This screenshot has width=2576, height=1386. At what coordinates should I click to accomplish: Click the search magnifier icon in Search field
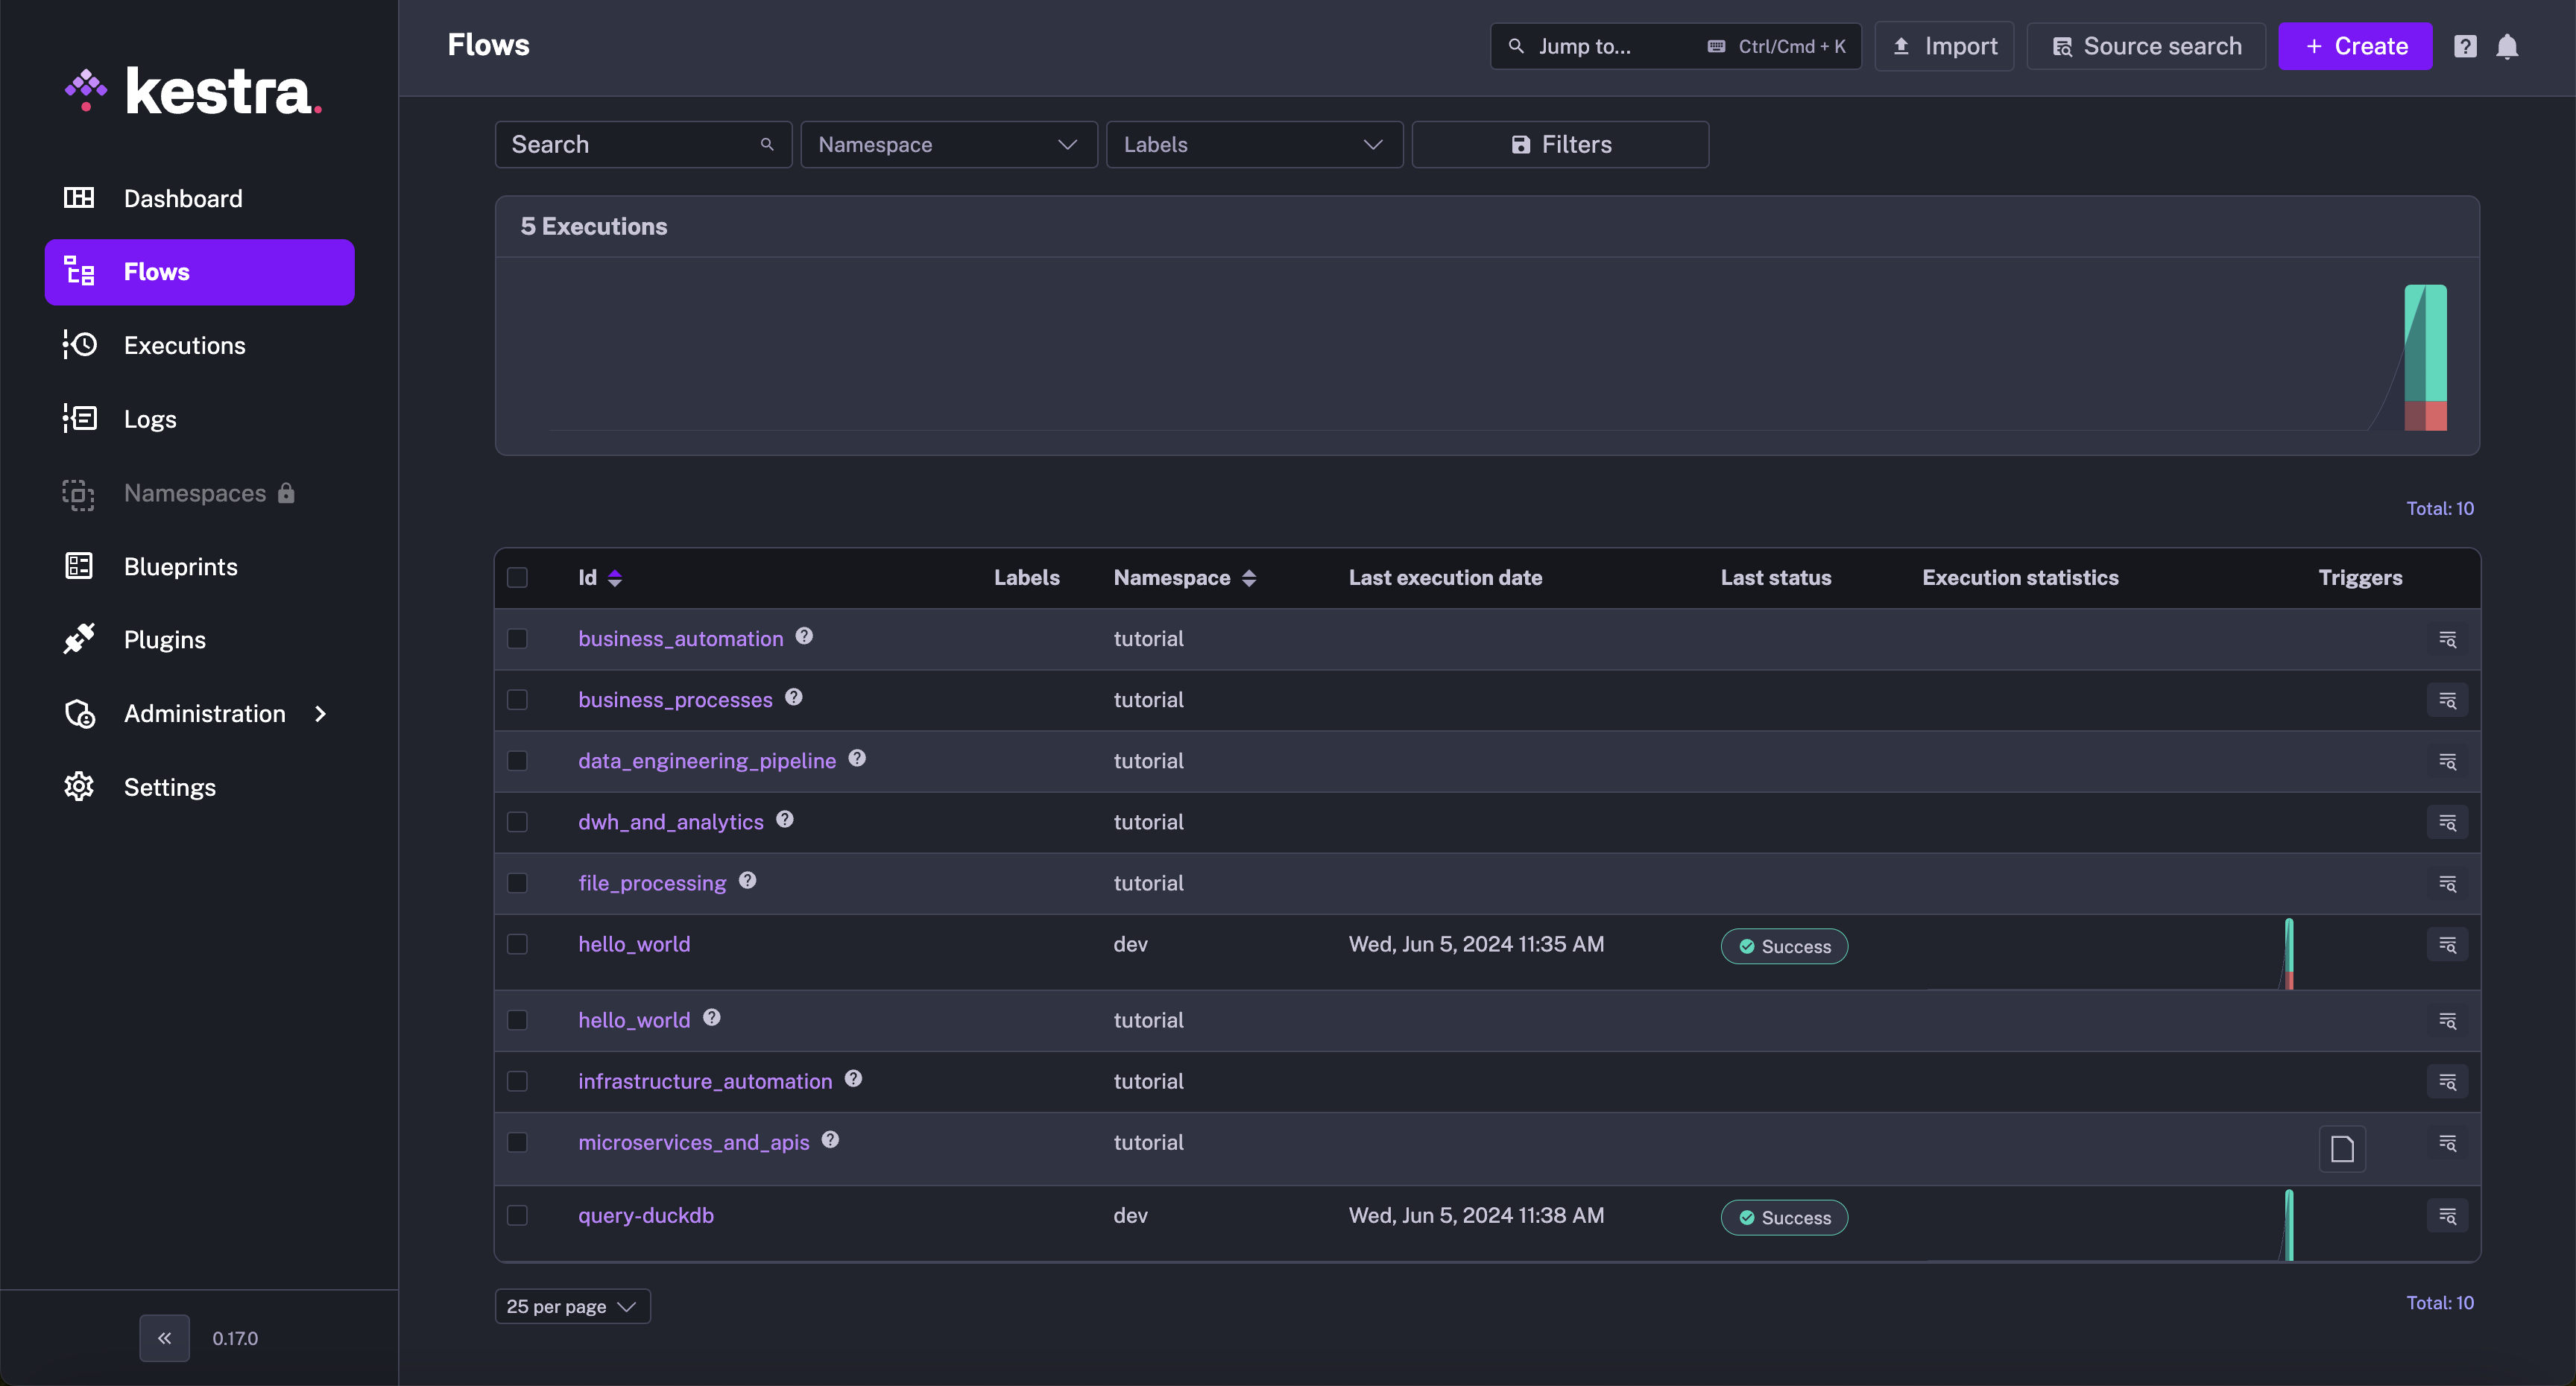click(767, 145)
